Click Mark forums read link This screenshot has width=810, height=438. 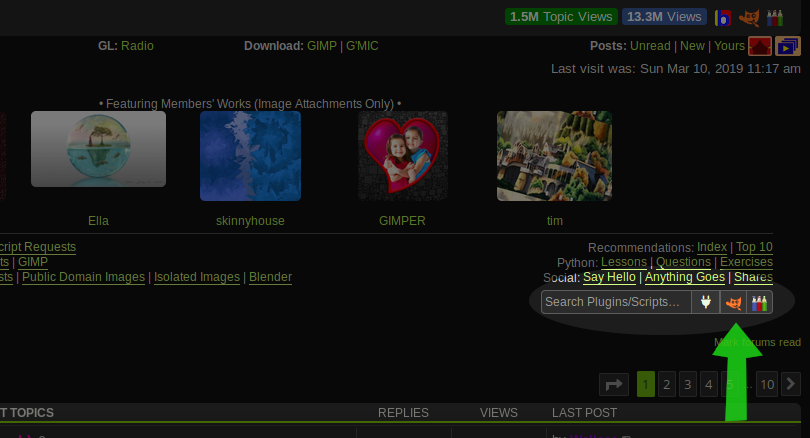757,342
